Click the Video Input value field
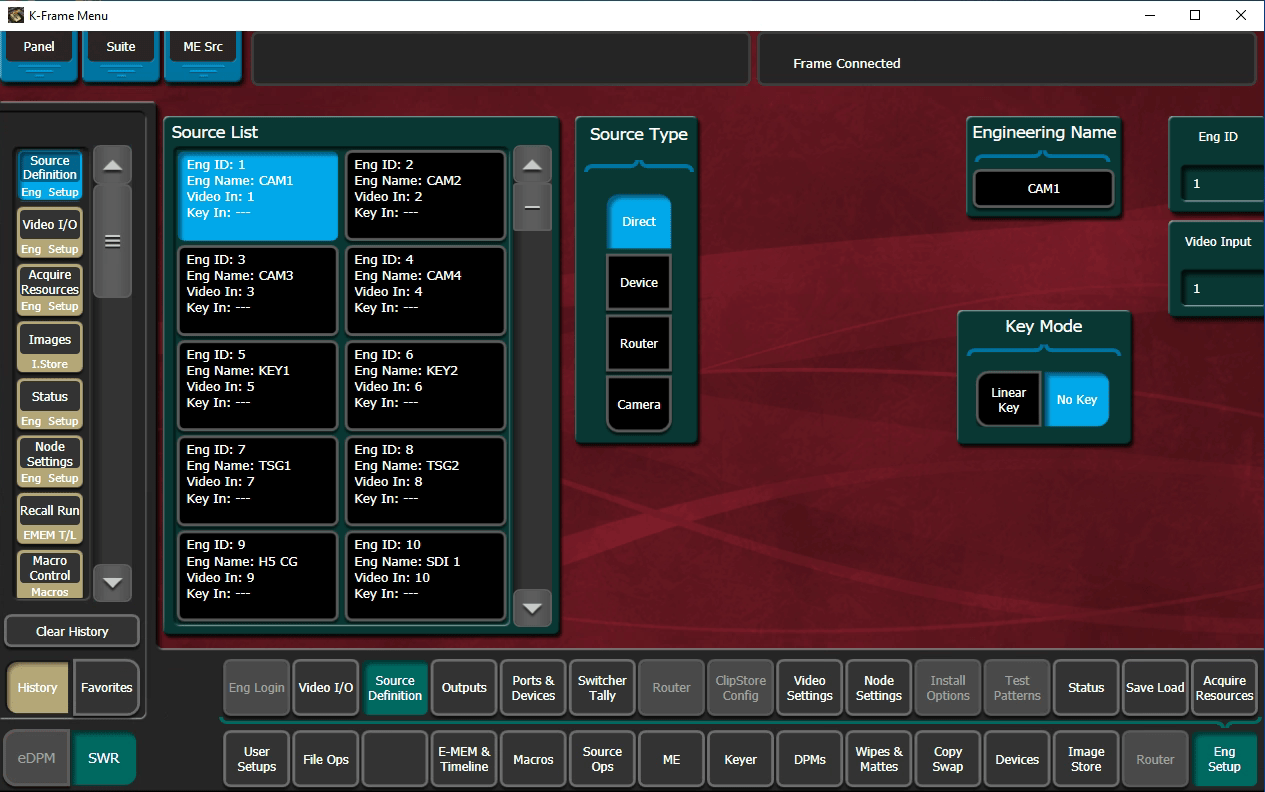Viewport: 1265px width, 792px height. click(x=1224, y=288)
